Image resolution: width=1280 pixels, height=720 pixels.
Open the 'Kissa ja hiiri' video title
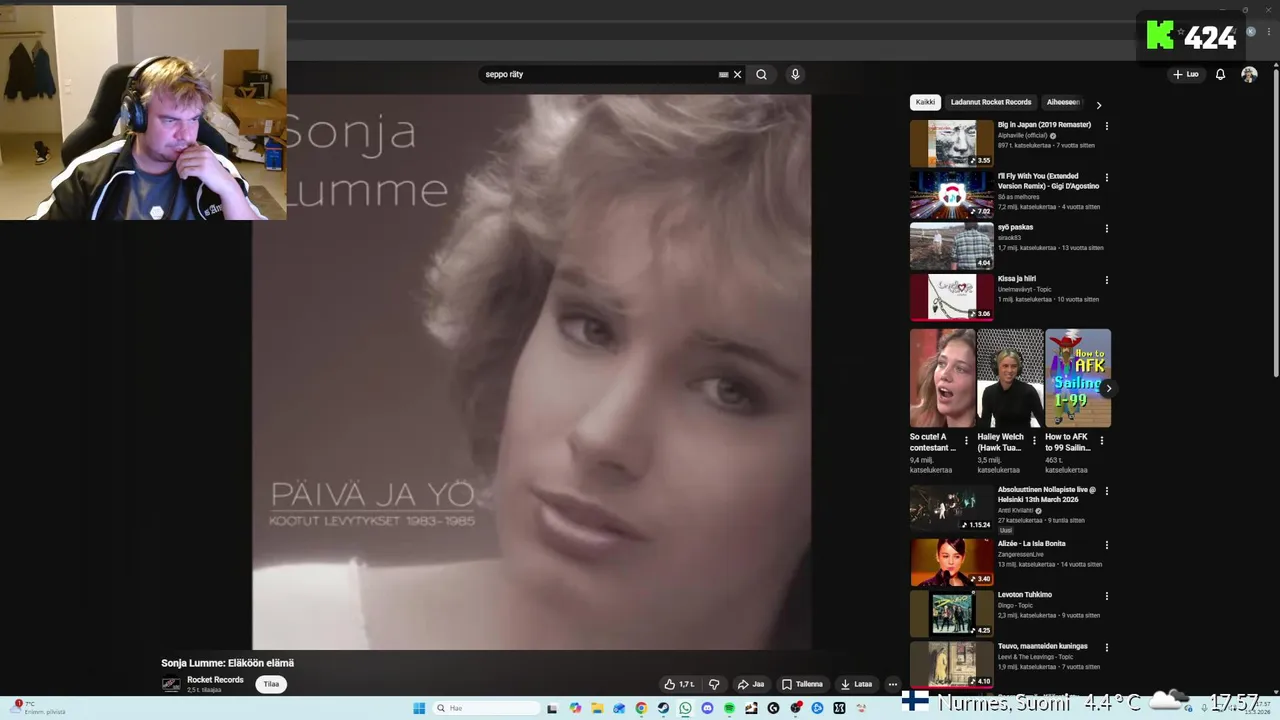(x=1017, y=279)
